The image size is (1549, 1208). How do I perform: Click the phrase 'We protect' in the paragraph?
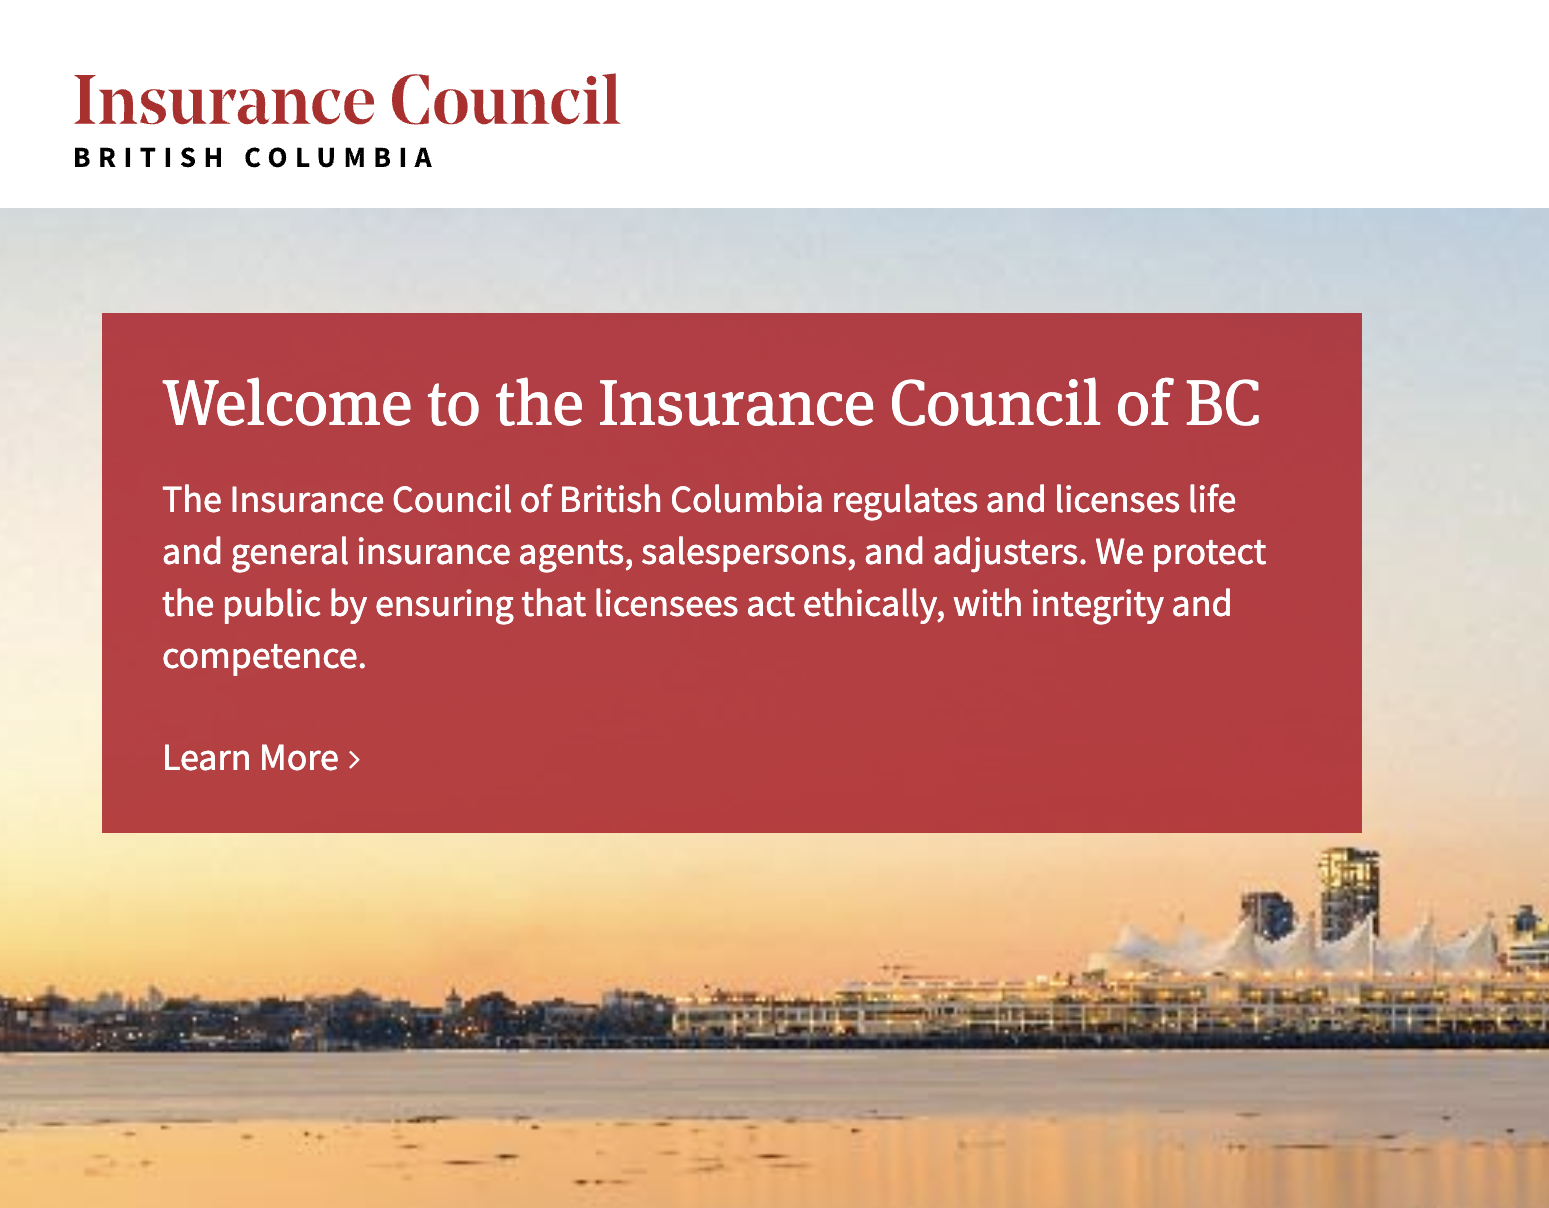(x=1181, y=552)
